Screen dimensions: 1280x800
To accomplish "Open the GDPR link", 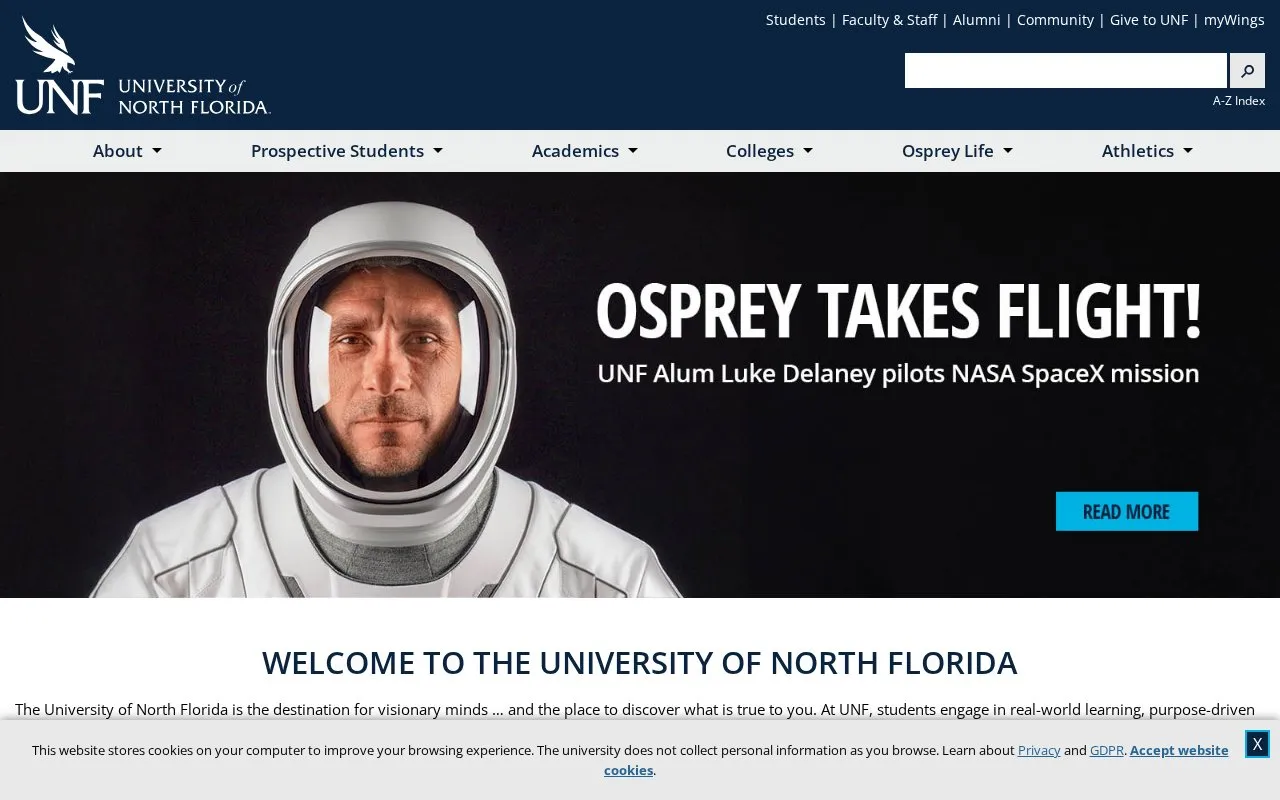I will [1107, 750].
